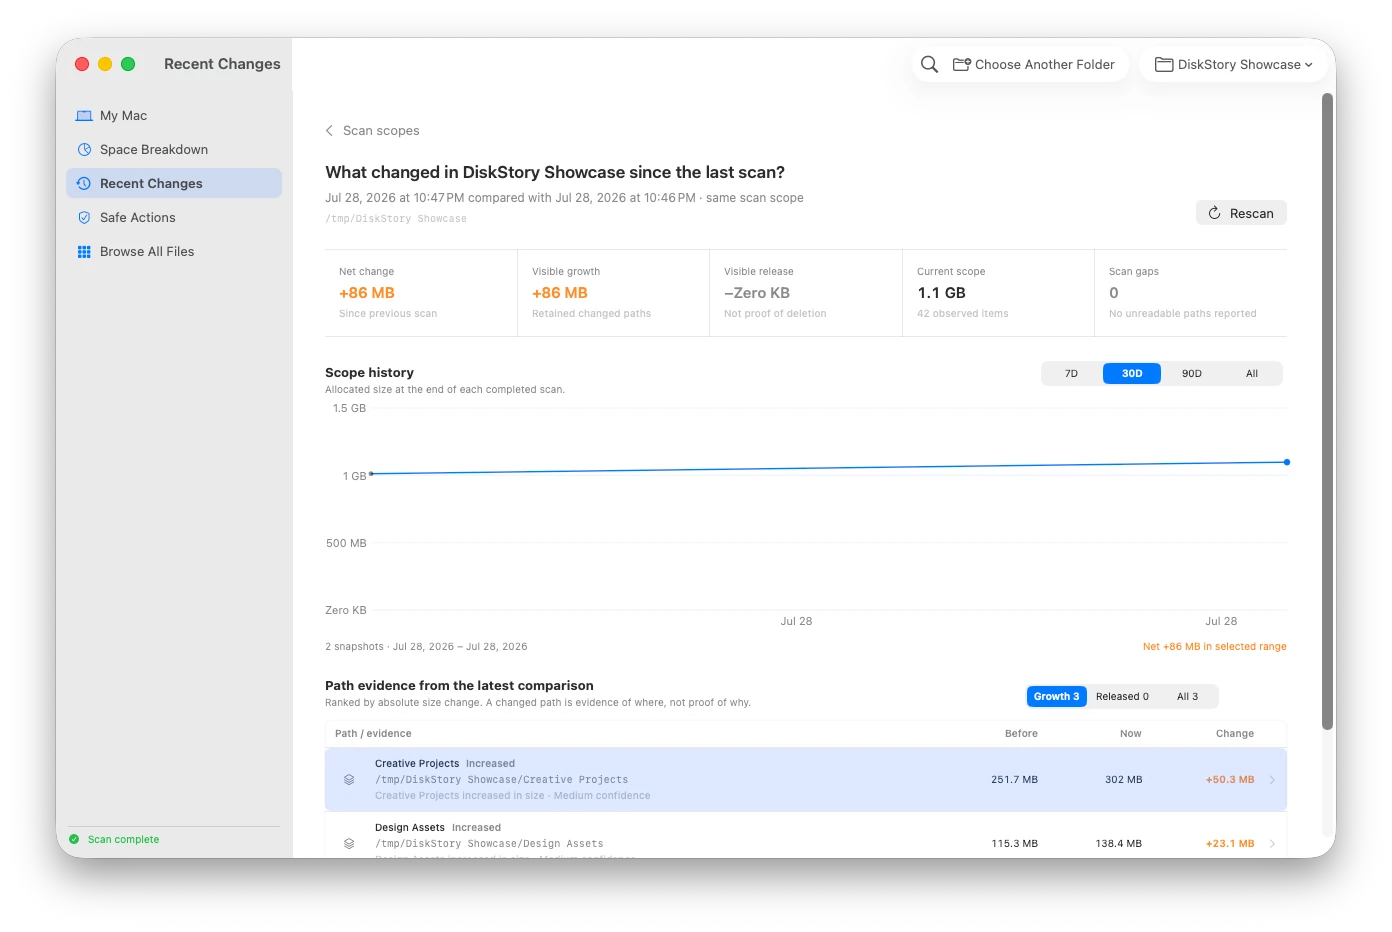Click the Path / evidence column header
This screenshot has width=1392, height=932.
coord(373,734)
